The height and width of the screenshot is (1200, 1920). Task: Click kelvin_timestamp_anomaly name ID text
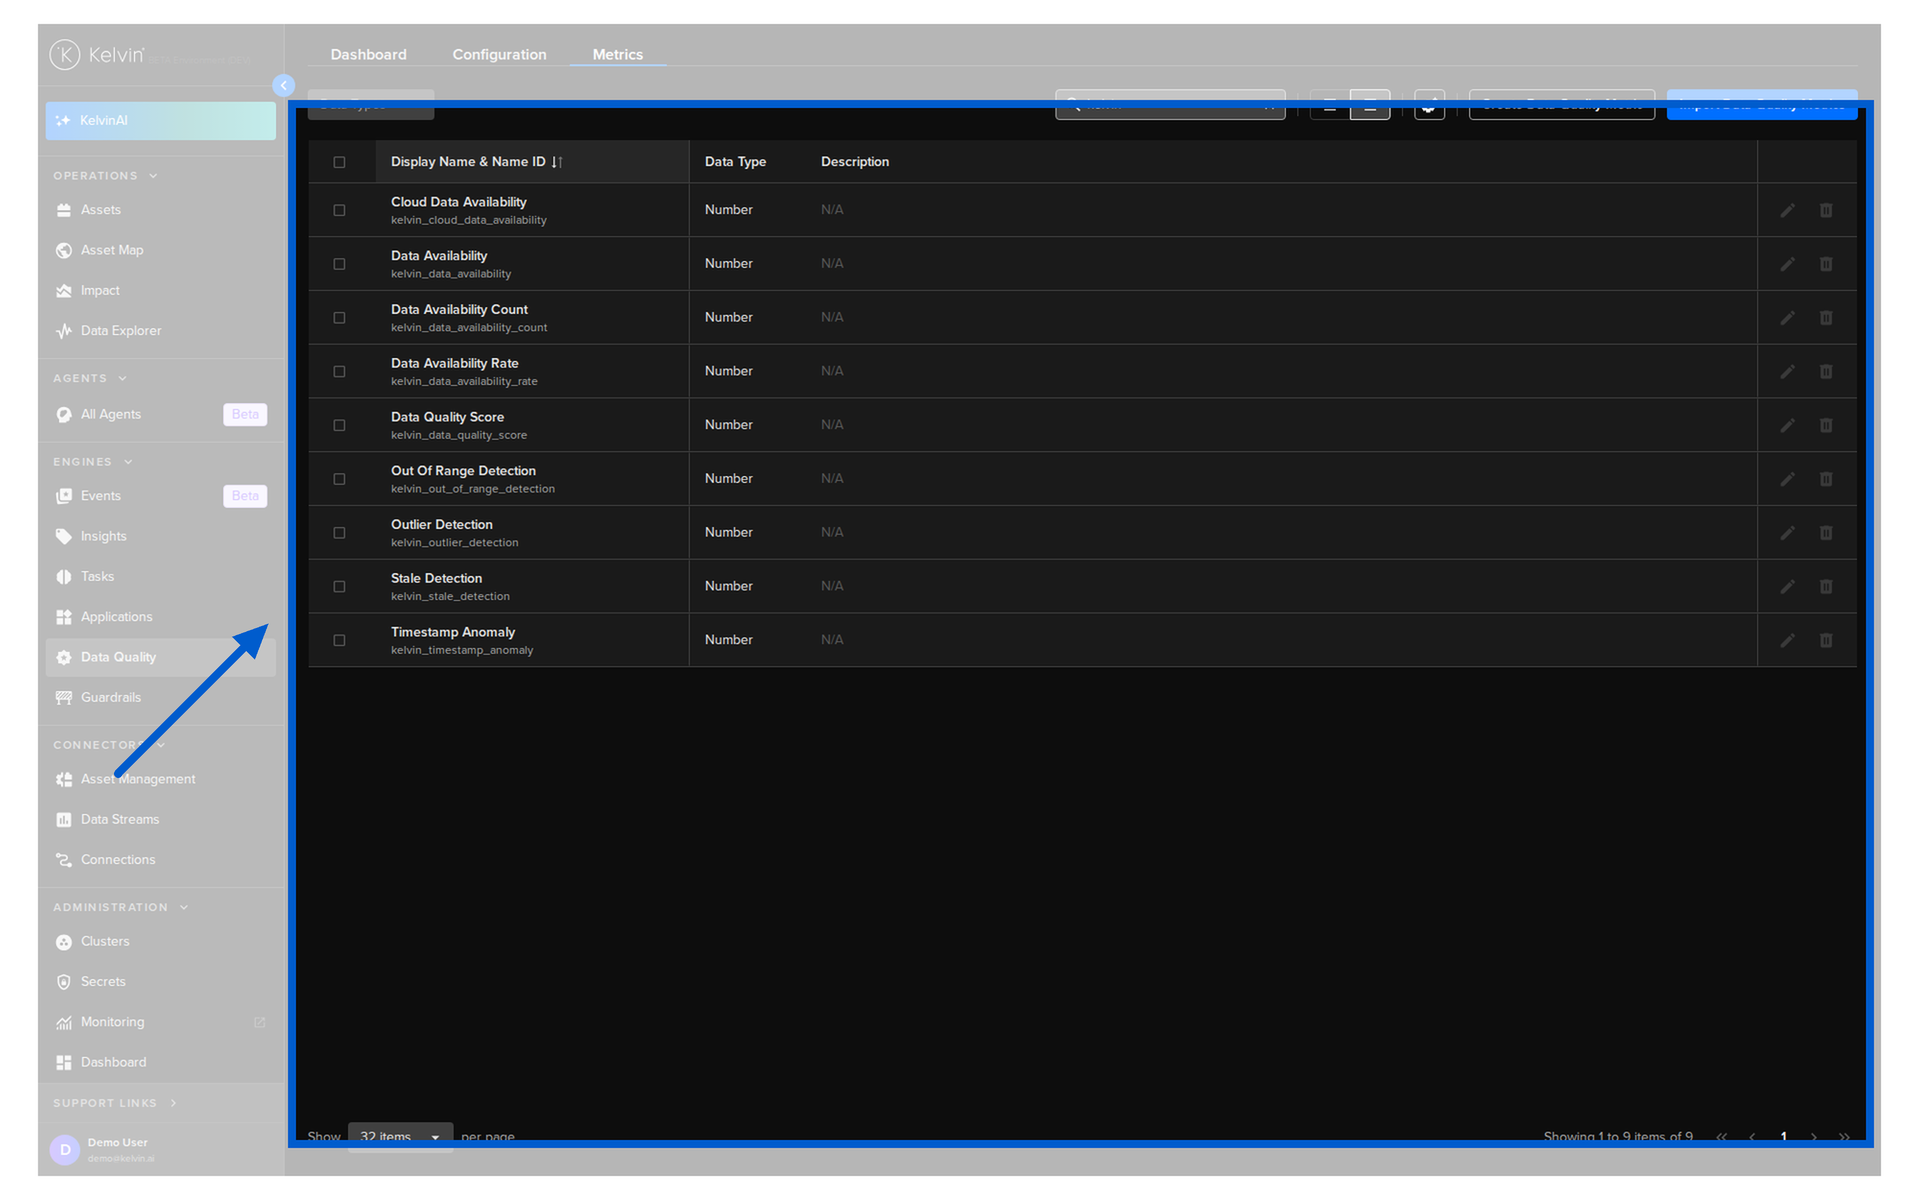(462, 651)
